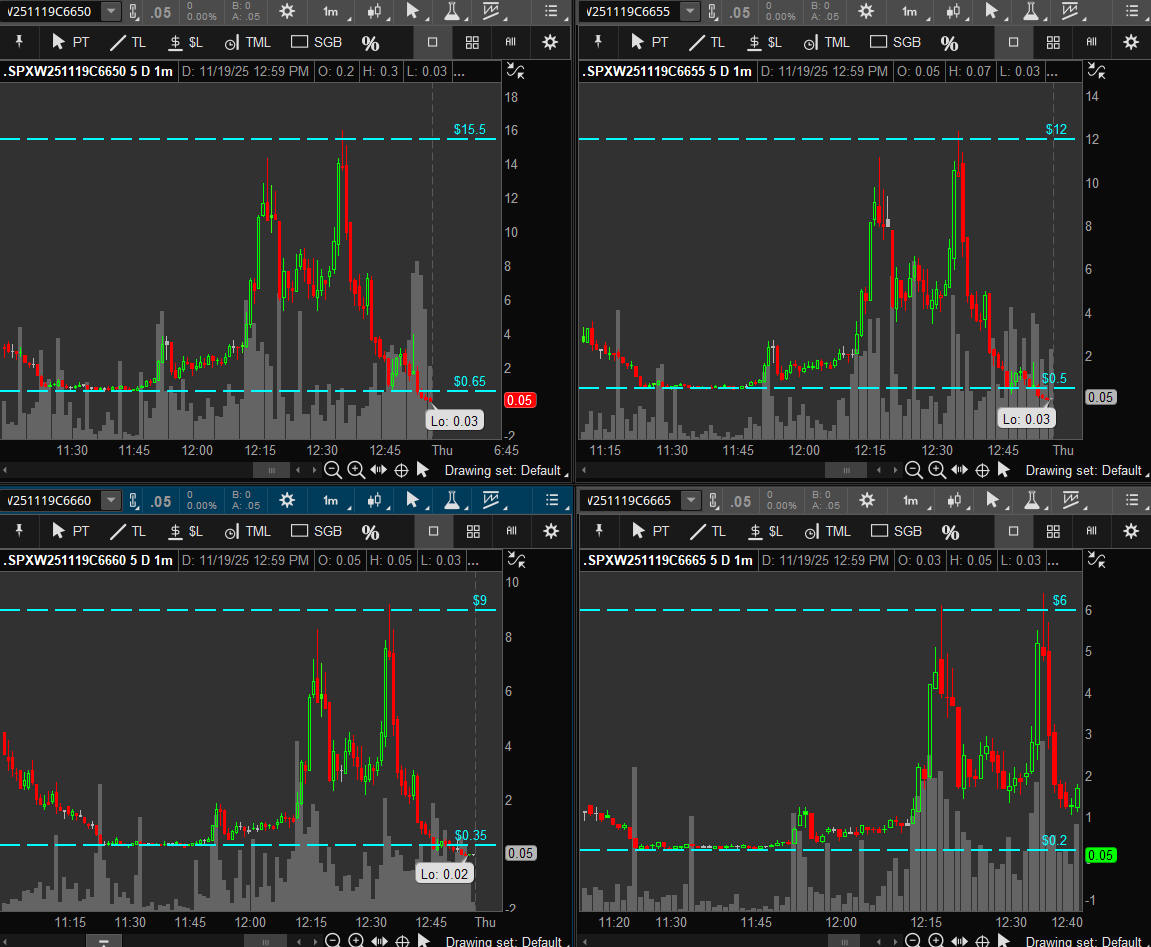Click the Rectangle (SGB) button in C6665 chart
The height and width of the screenshot is (947, 1151).
[x=895, y=531]
